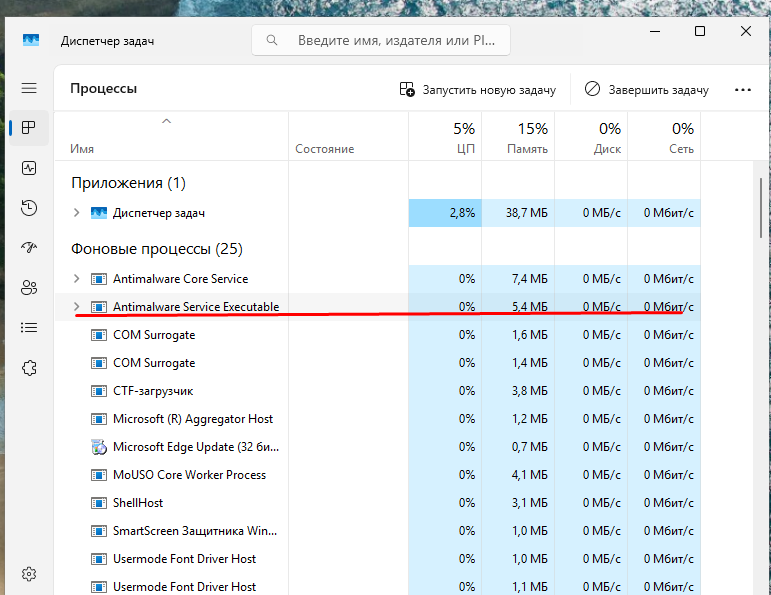The image size is (771, 595).
Task: Click the vertical scrollbar of the process list
Action: [761, 208]
